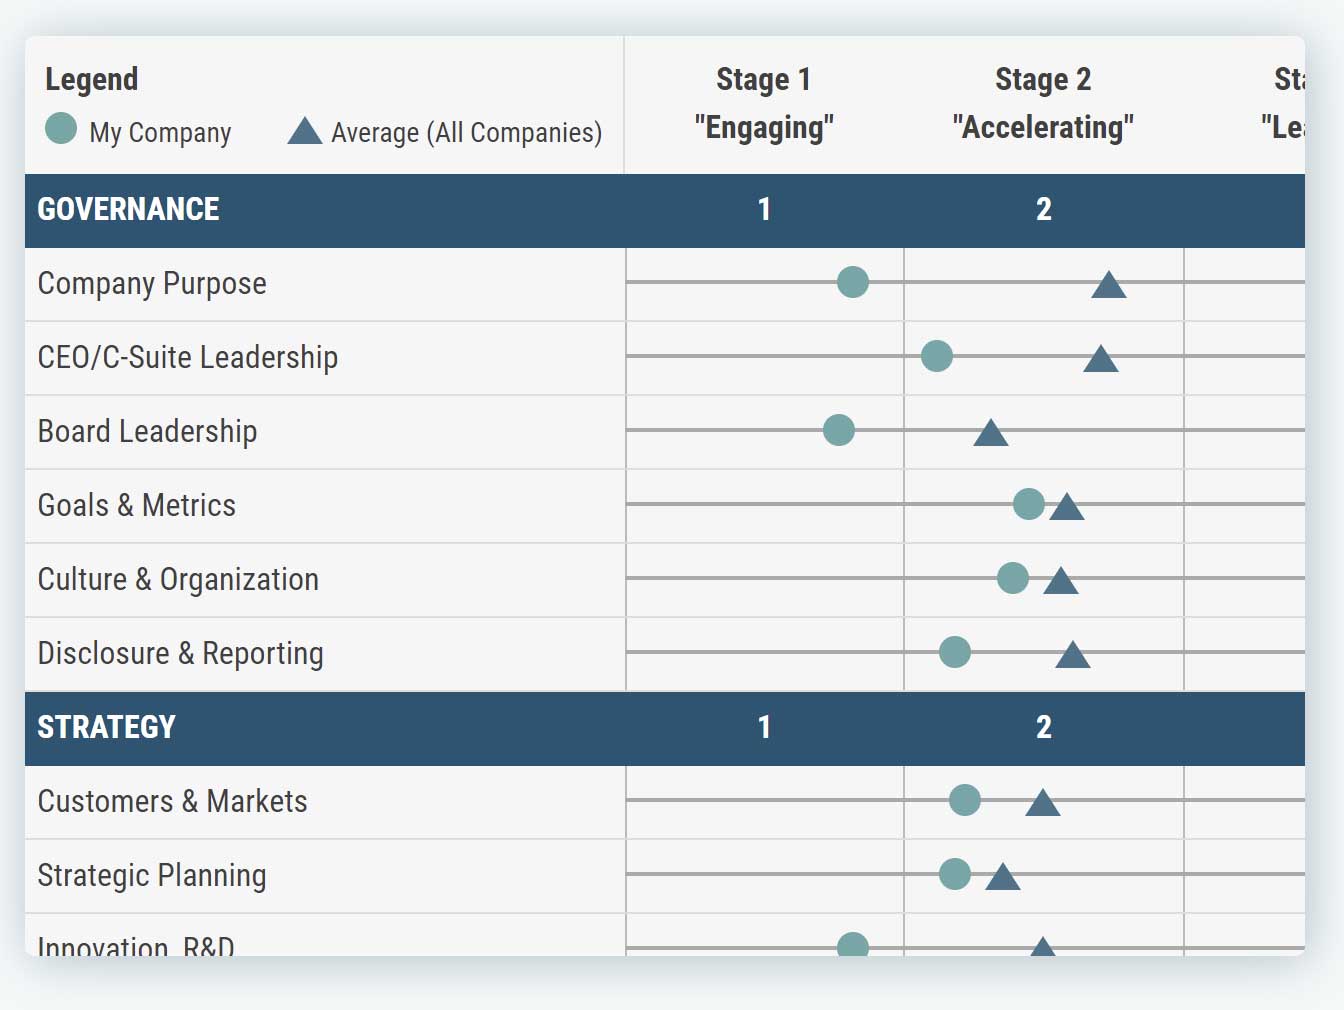Select My Company circle for Goals & Metrics
Viewport: 1344px width, 1010px height.
click(x=1028, y=504)
